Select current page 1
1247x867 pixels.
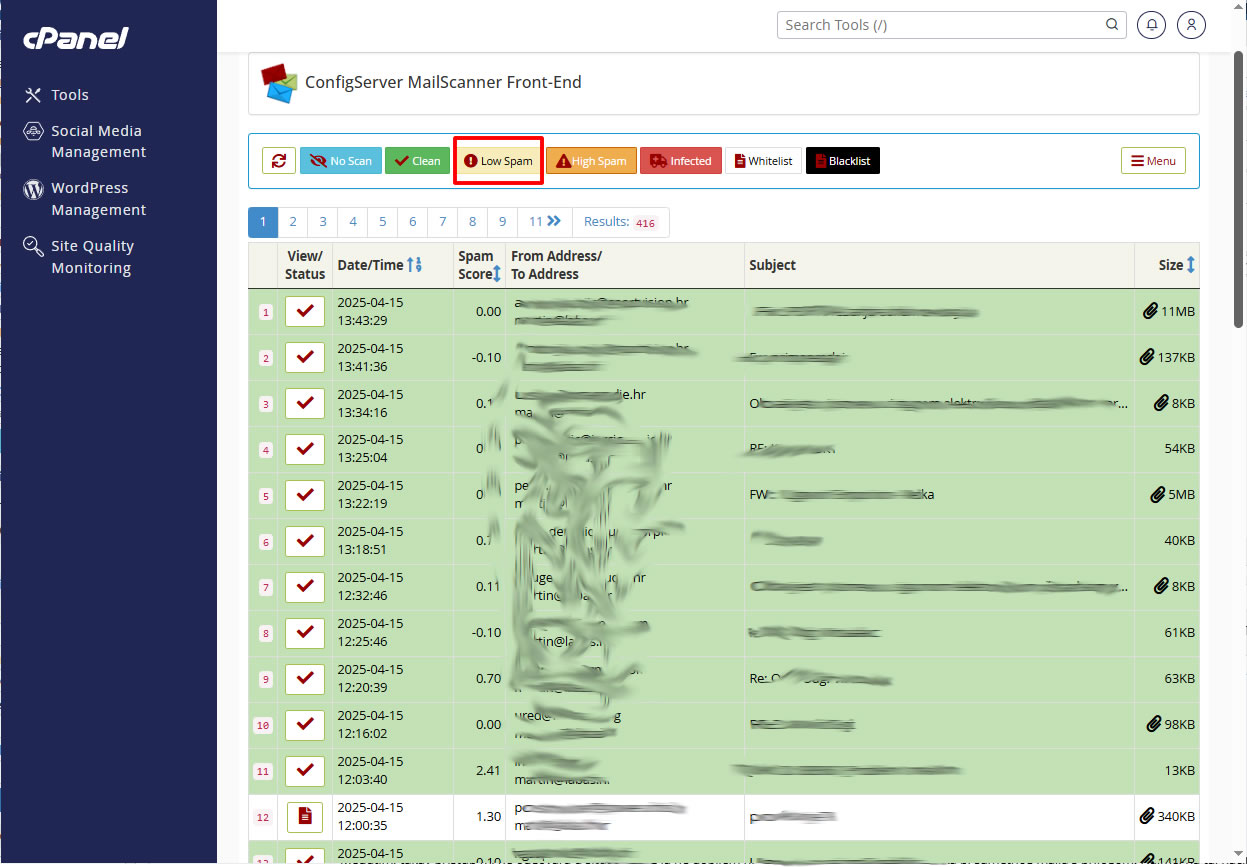[263, 222]
